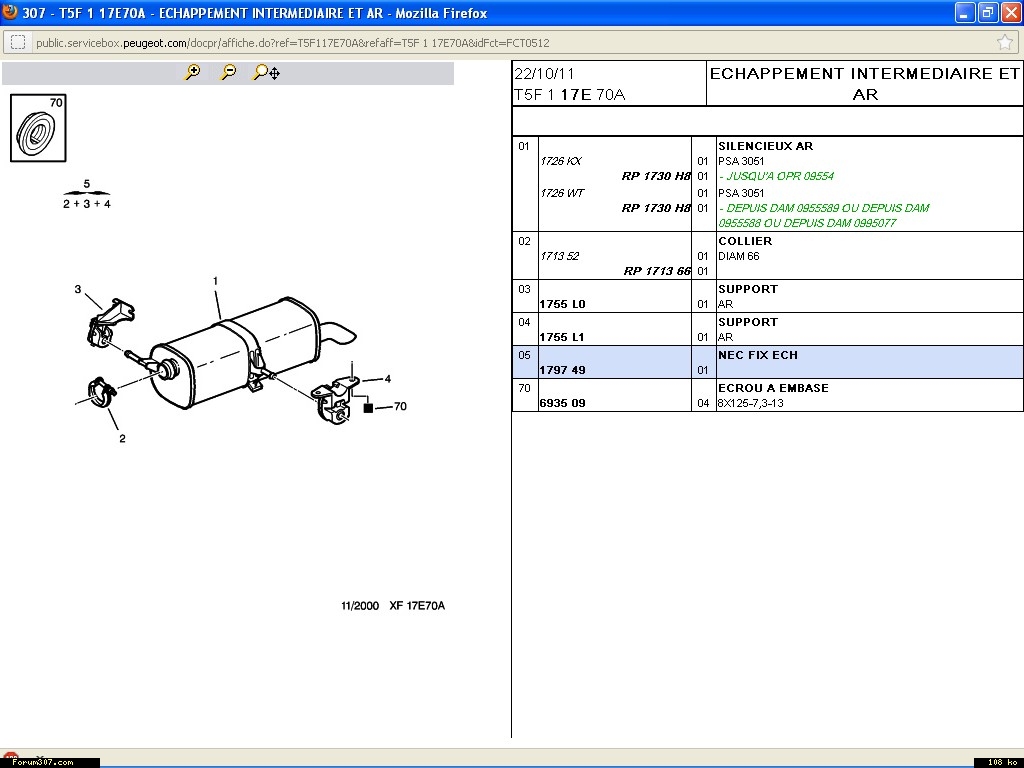Click the Firefox logo in title bar

click(11, 13)
